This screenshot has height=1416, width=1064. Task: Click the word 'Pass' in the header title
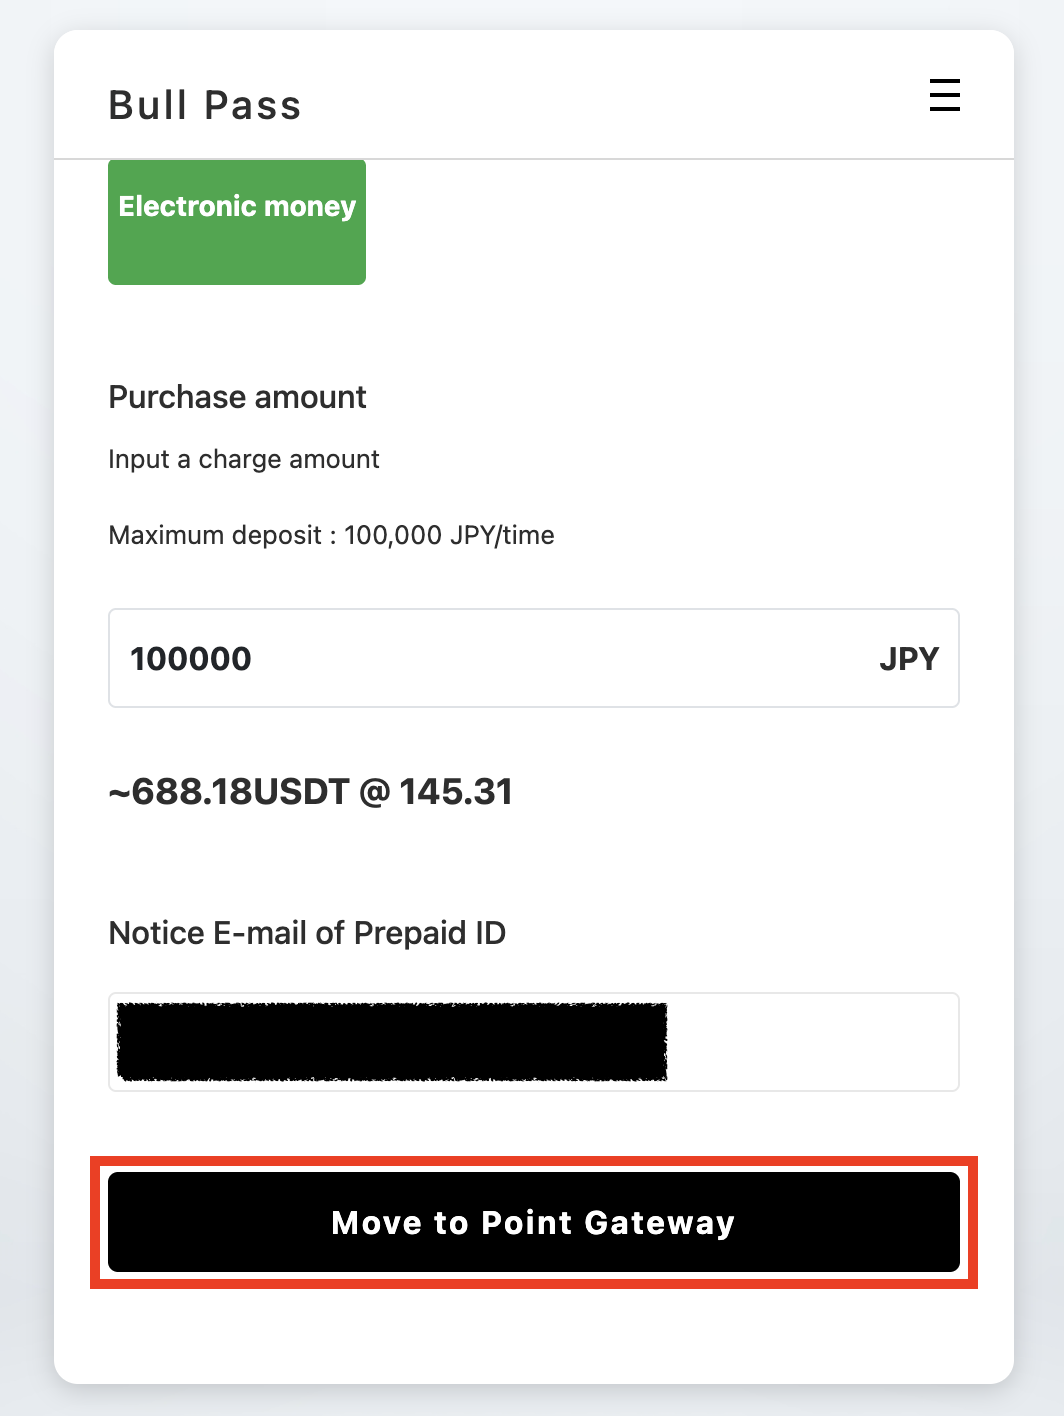coord(253,105)
